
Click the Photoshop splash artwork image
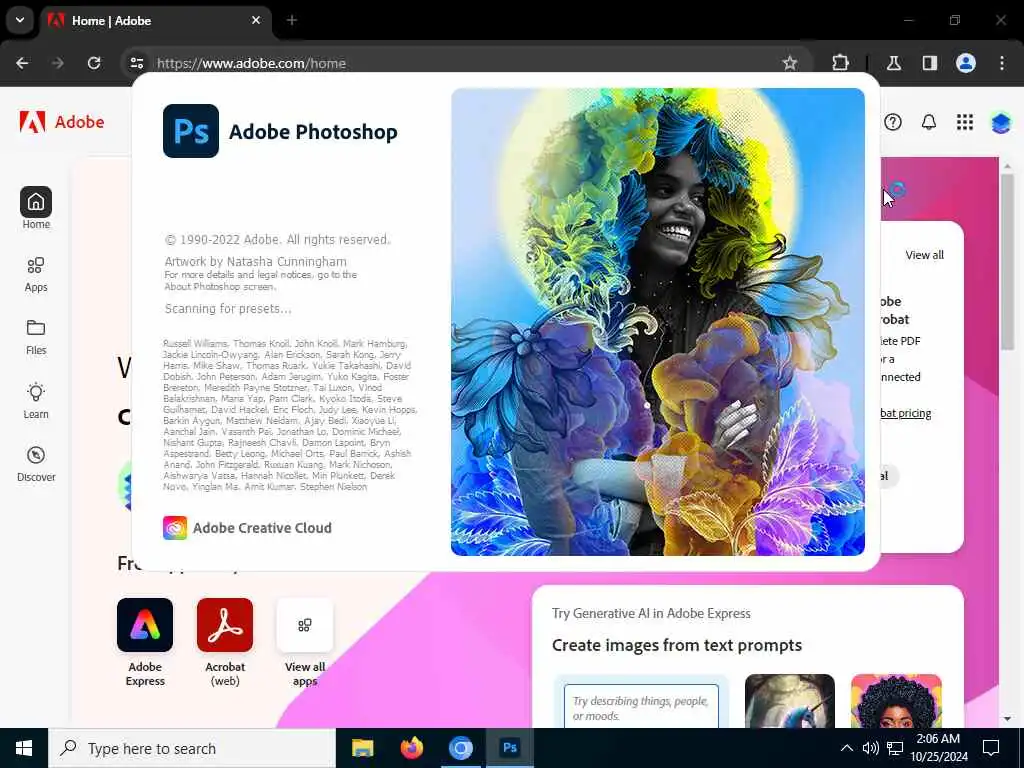point(658,321)
